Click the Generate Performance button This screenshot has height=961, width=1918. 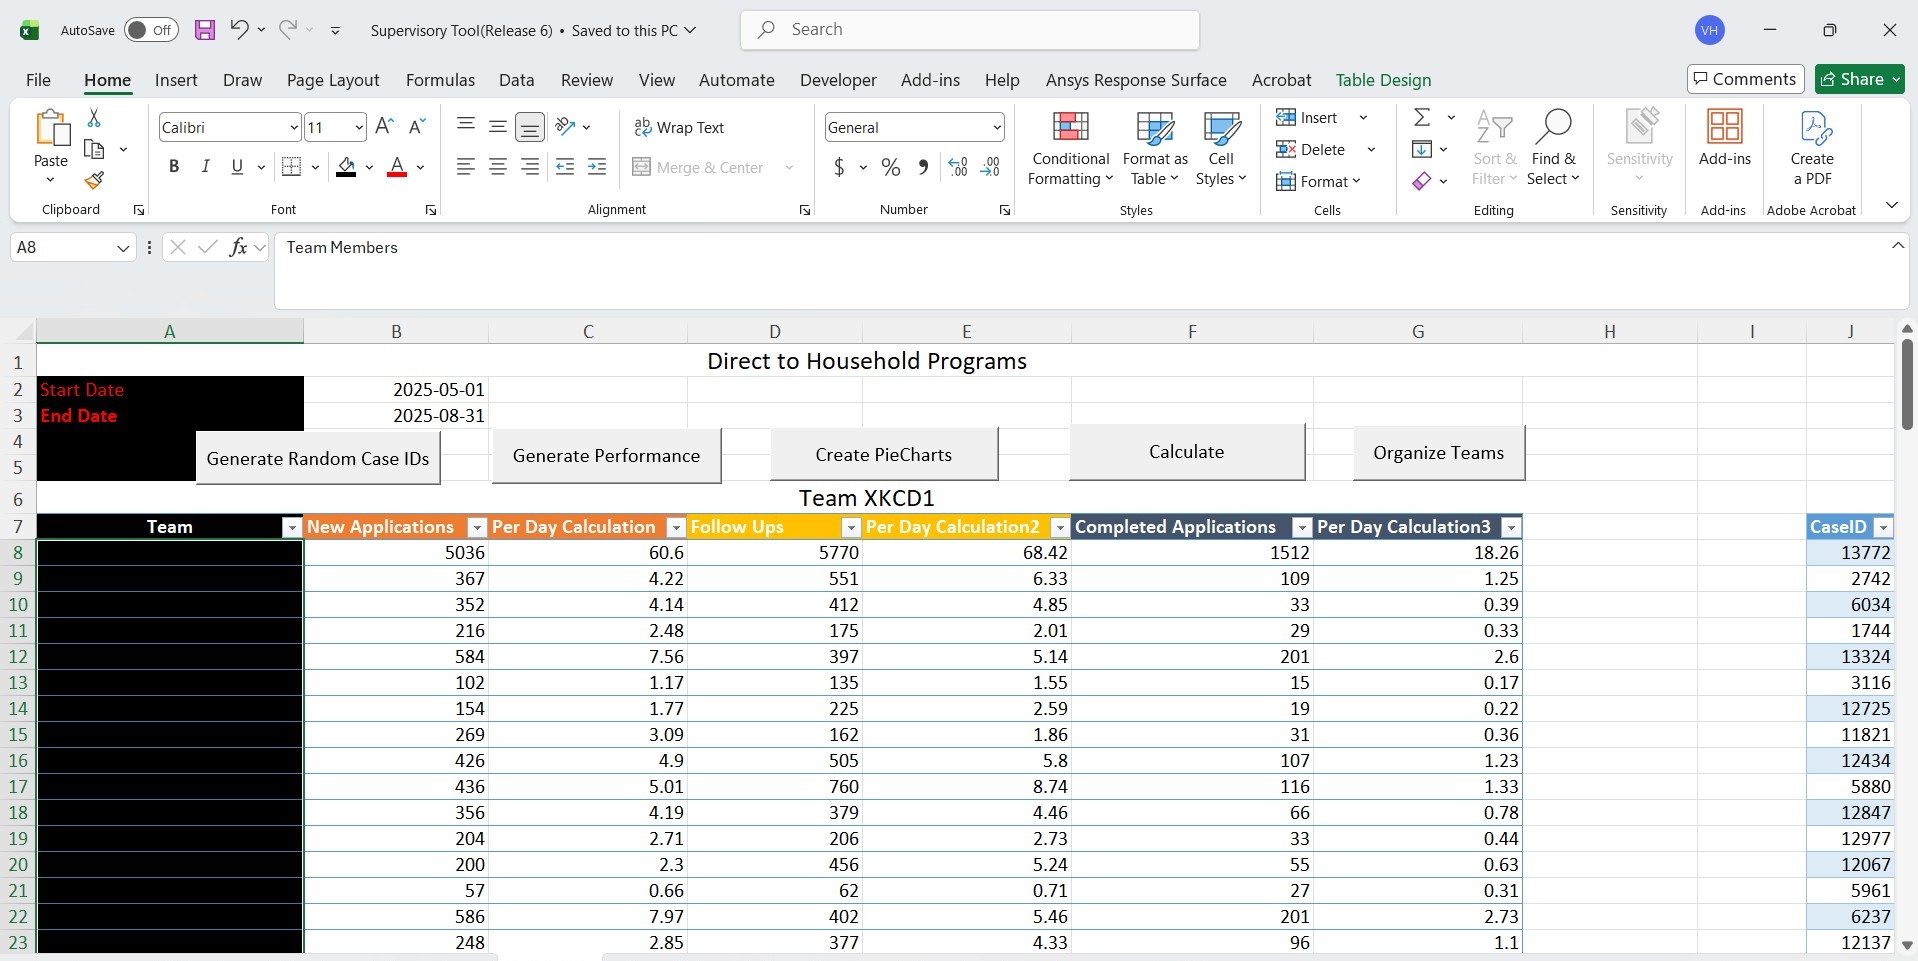click(x=606, y=456)
